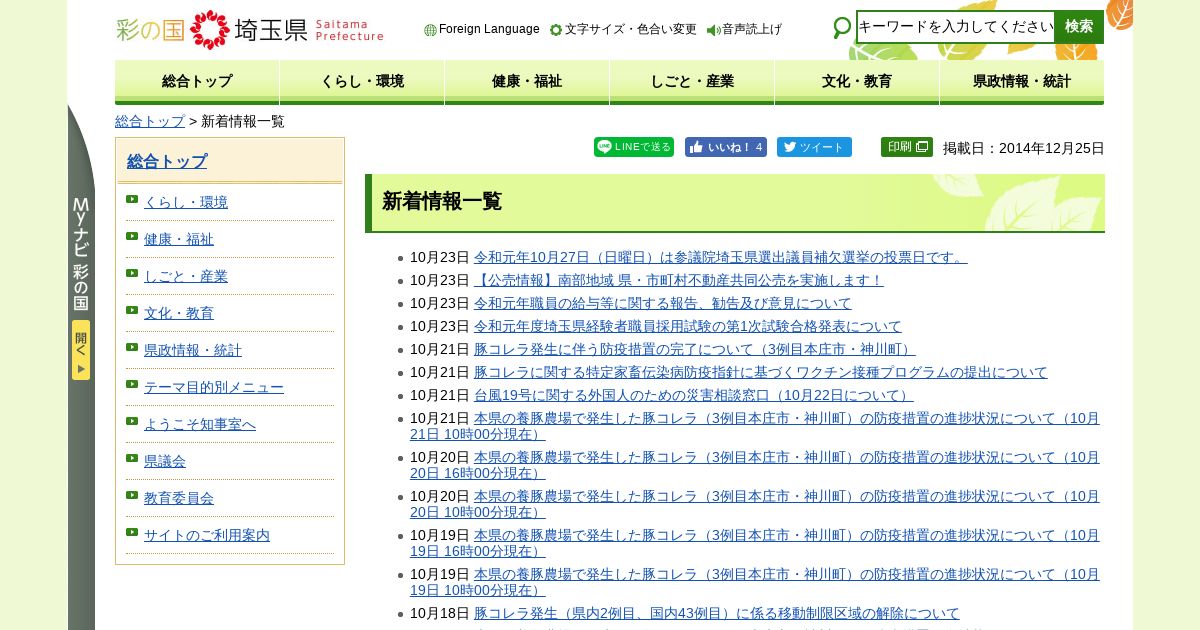Viewport: 1200px width, 630px height.
Task: Open 文化・教育 in sidebar menu
Action: click(179, 313)
